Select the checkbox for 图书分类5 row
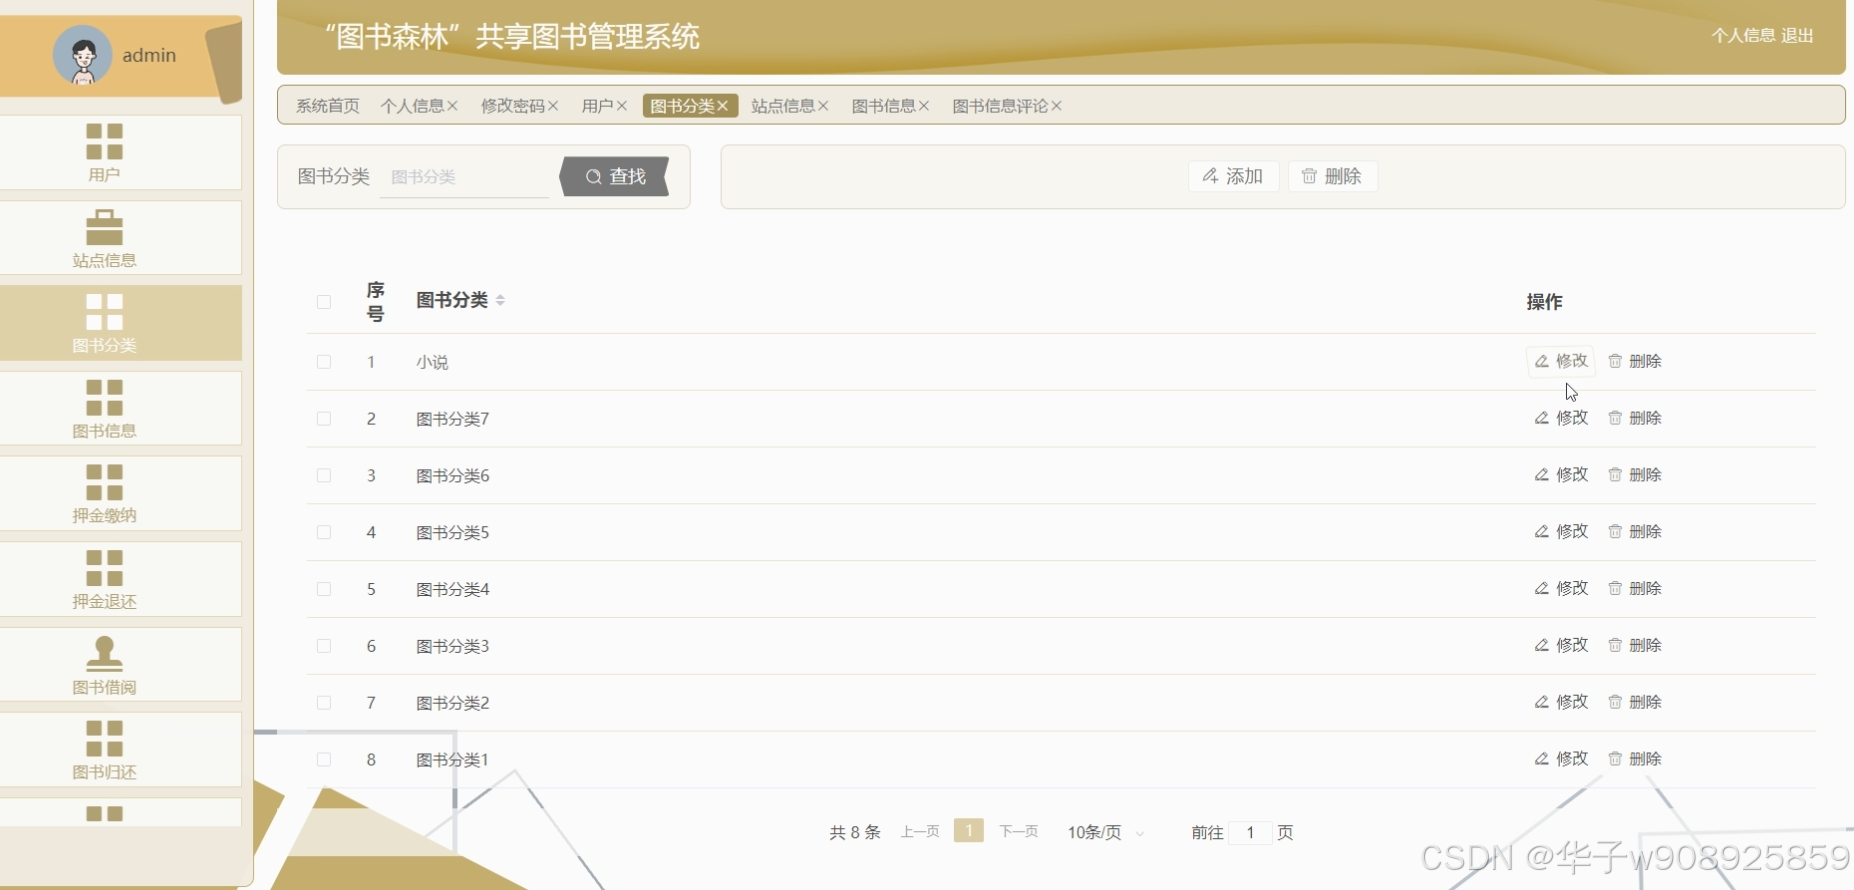 pos(324,532)
